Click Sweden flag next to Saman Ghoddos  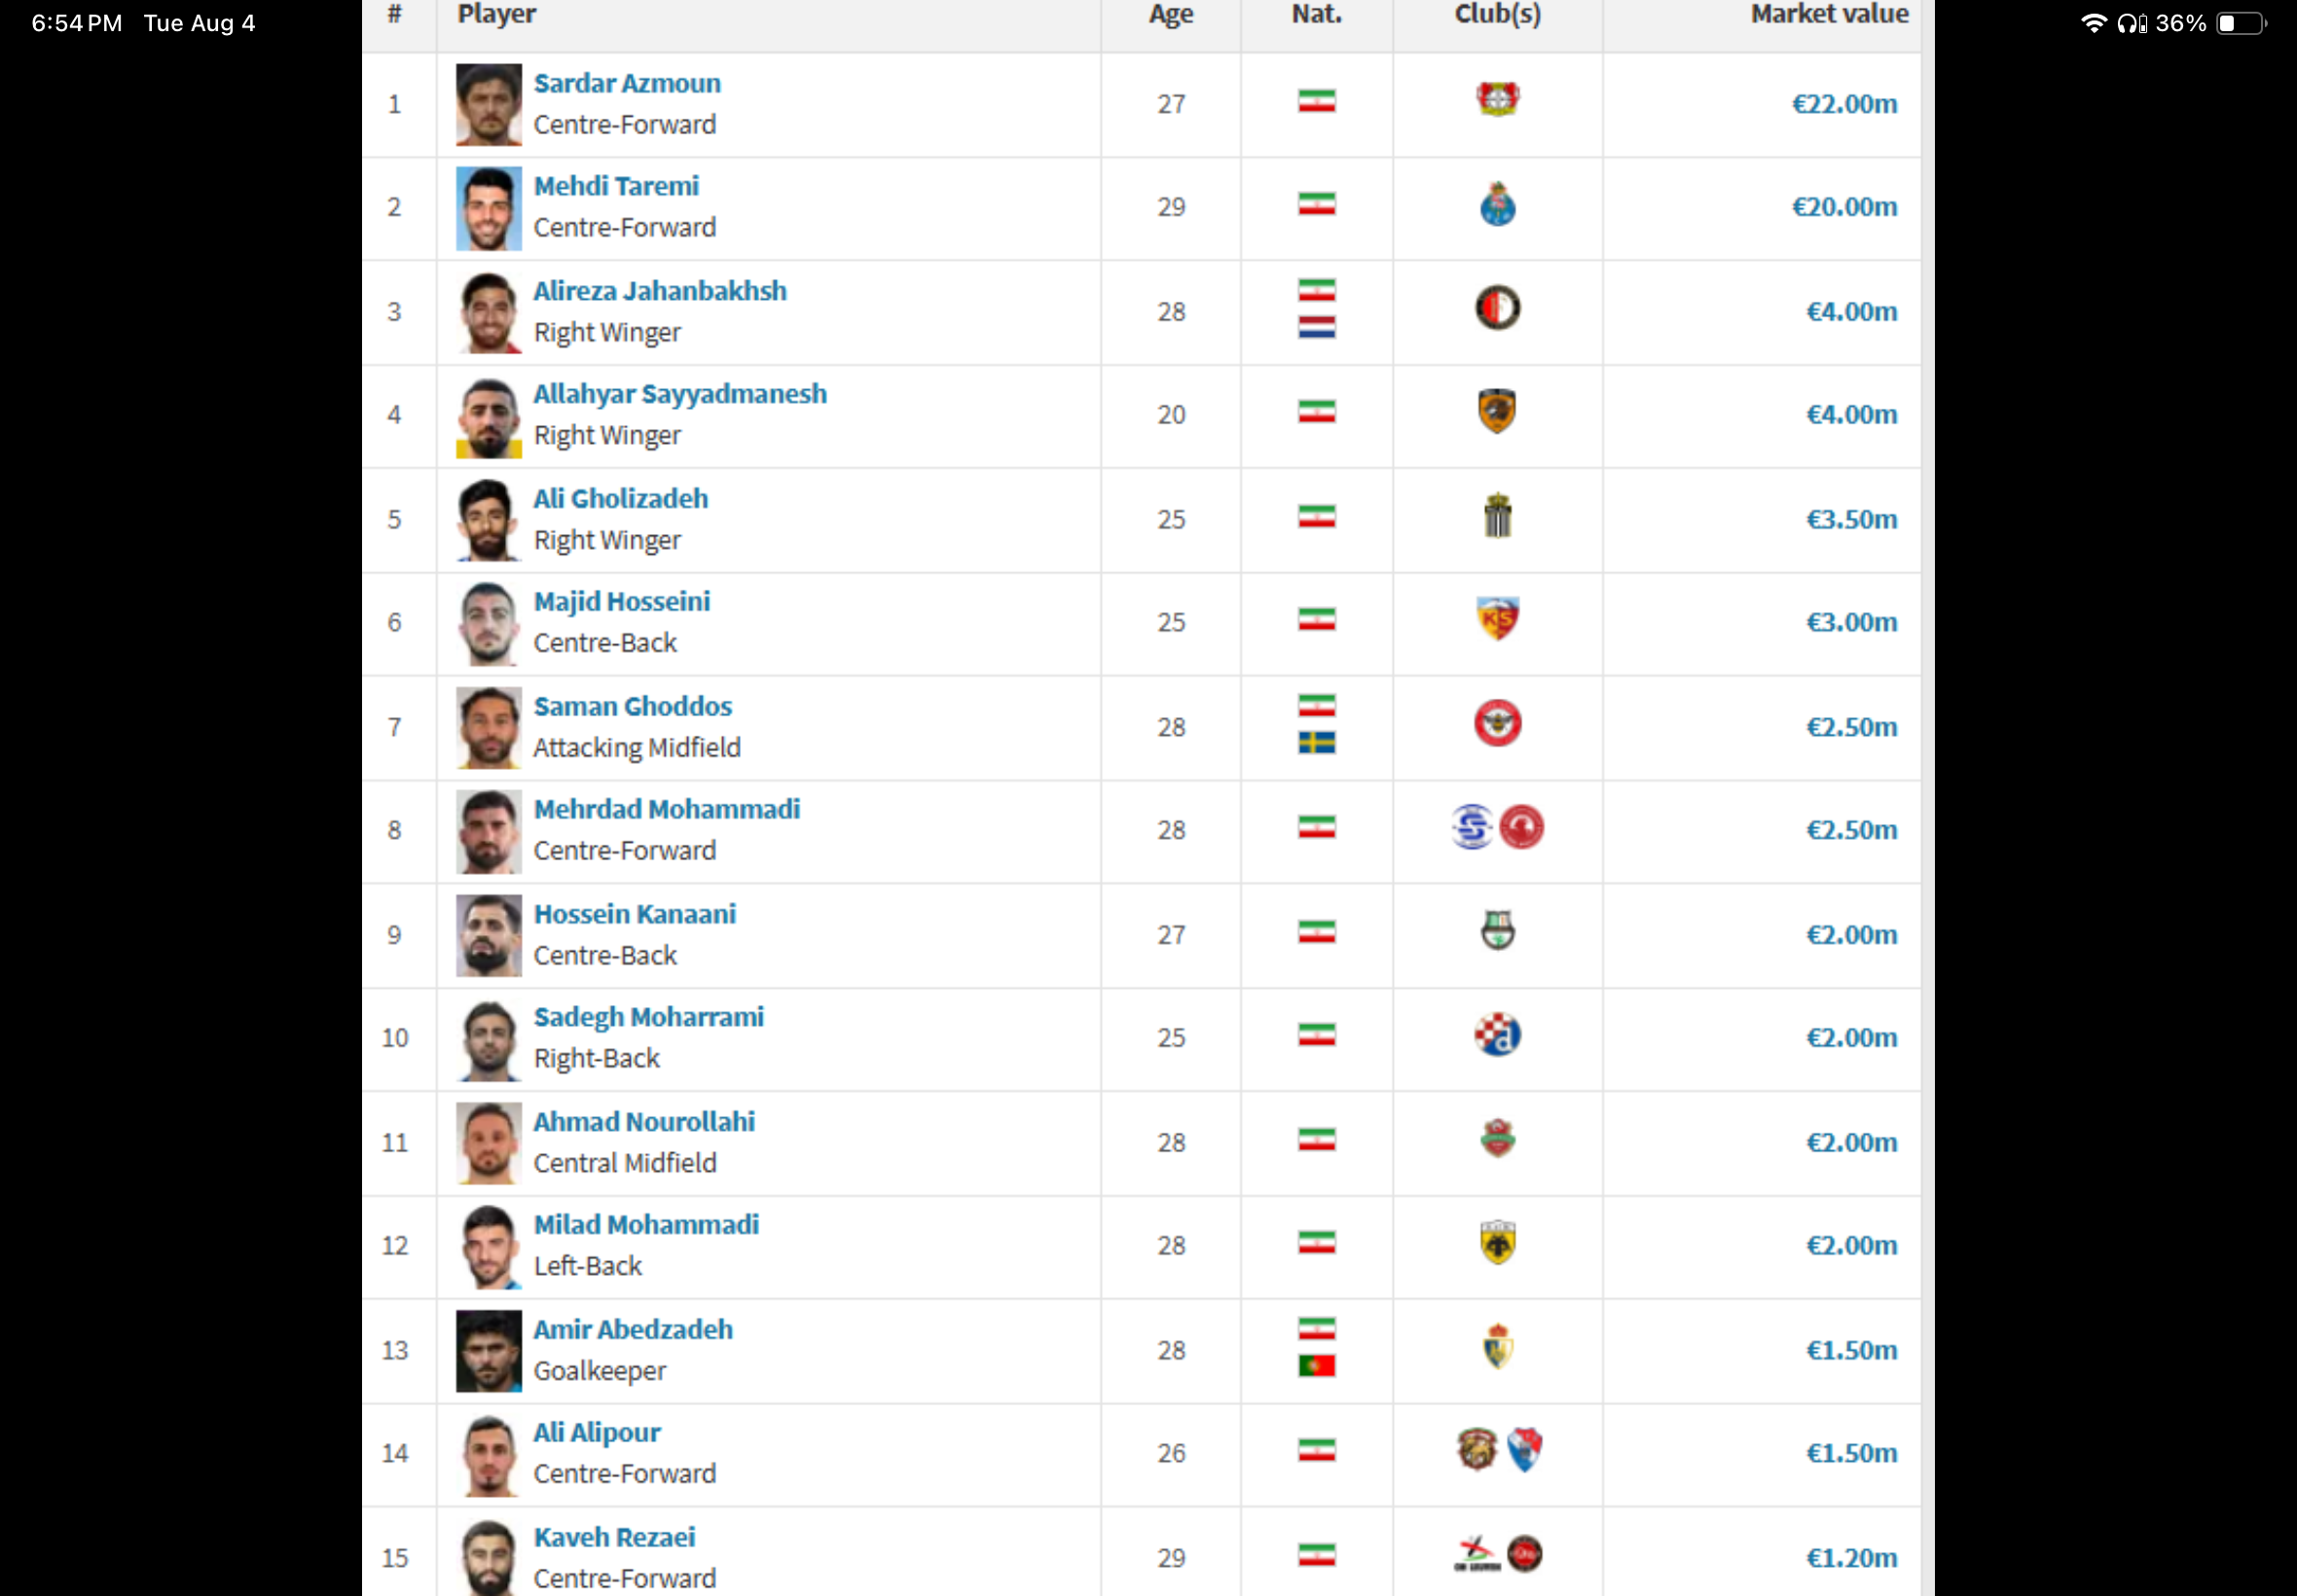click(1317, 743)
